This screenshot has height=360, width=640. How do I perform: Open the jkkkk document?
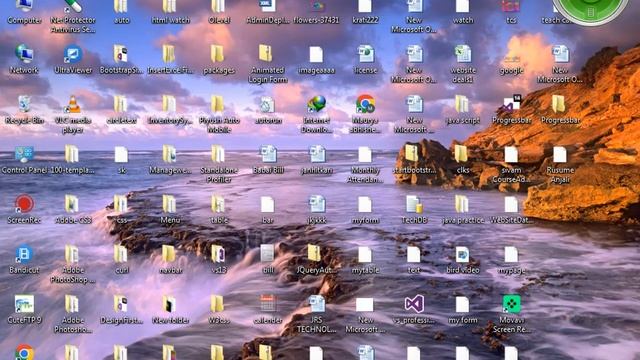(317, 204)
